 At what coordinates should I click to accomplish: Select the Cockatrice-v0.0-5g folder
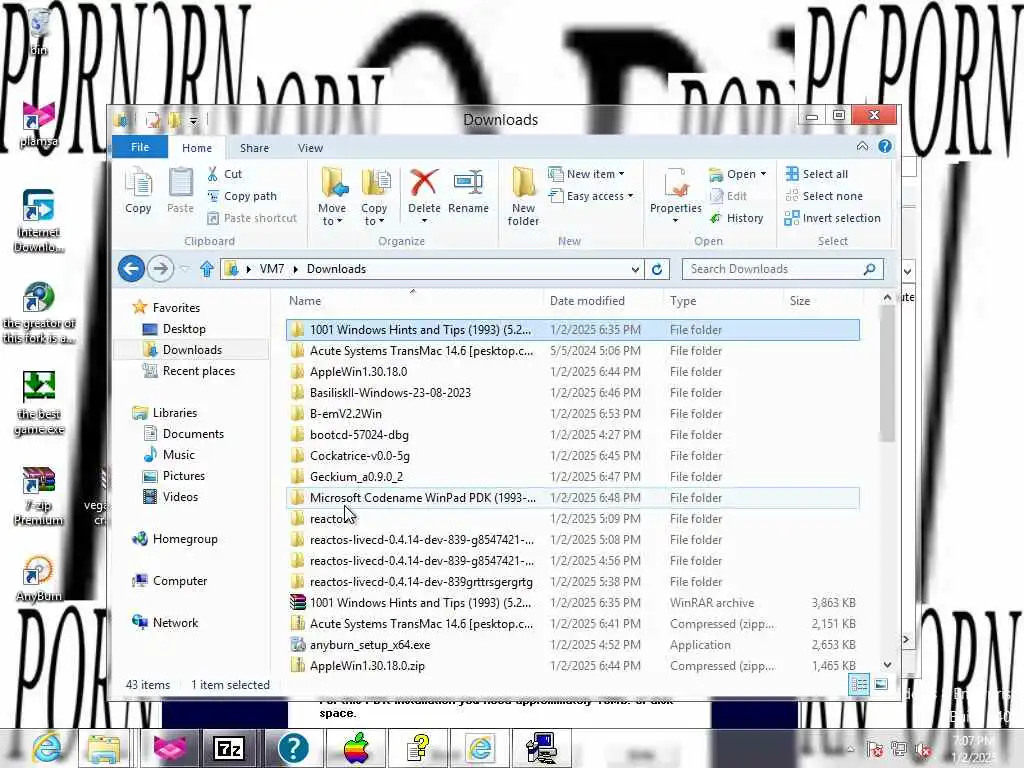pos(573,456)
